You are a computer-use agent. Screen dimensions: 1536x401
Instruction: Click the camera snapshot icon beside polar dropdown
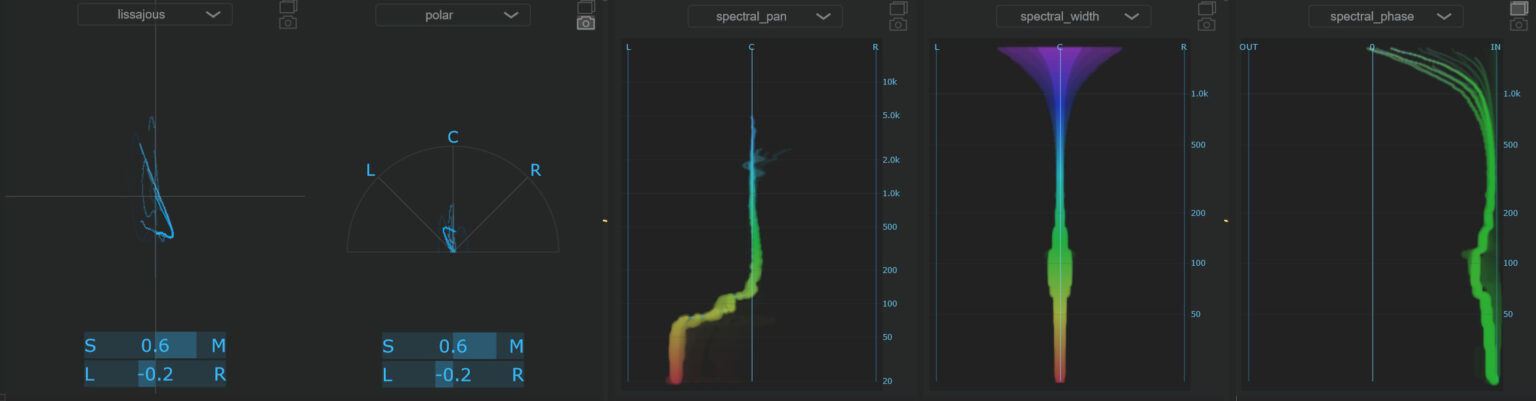tap(586, 22)
